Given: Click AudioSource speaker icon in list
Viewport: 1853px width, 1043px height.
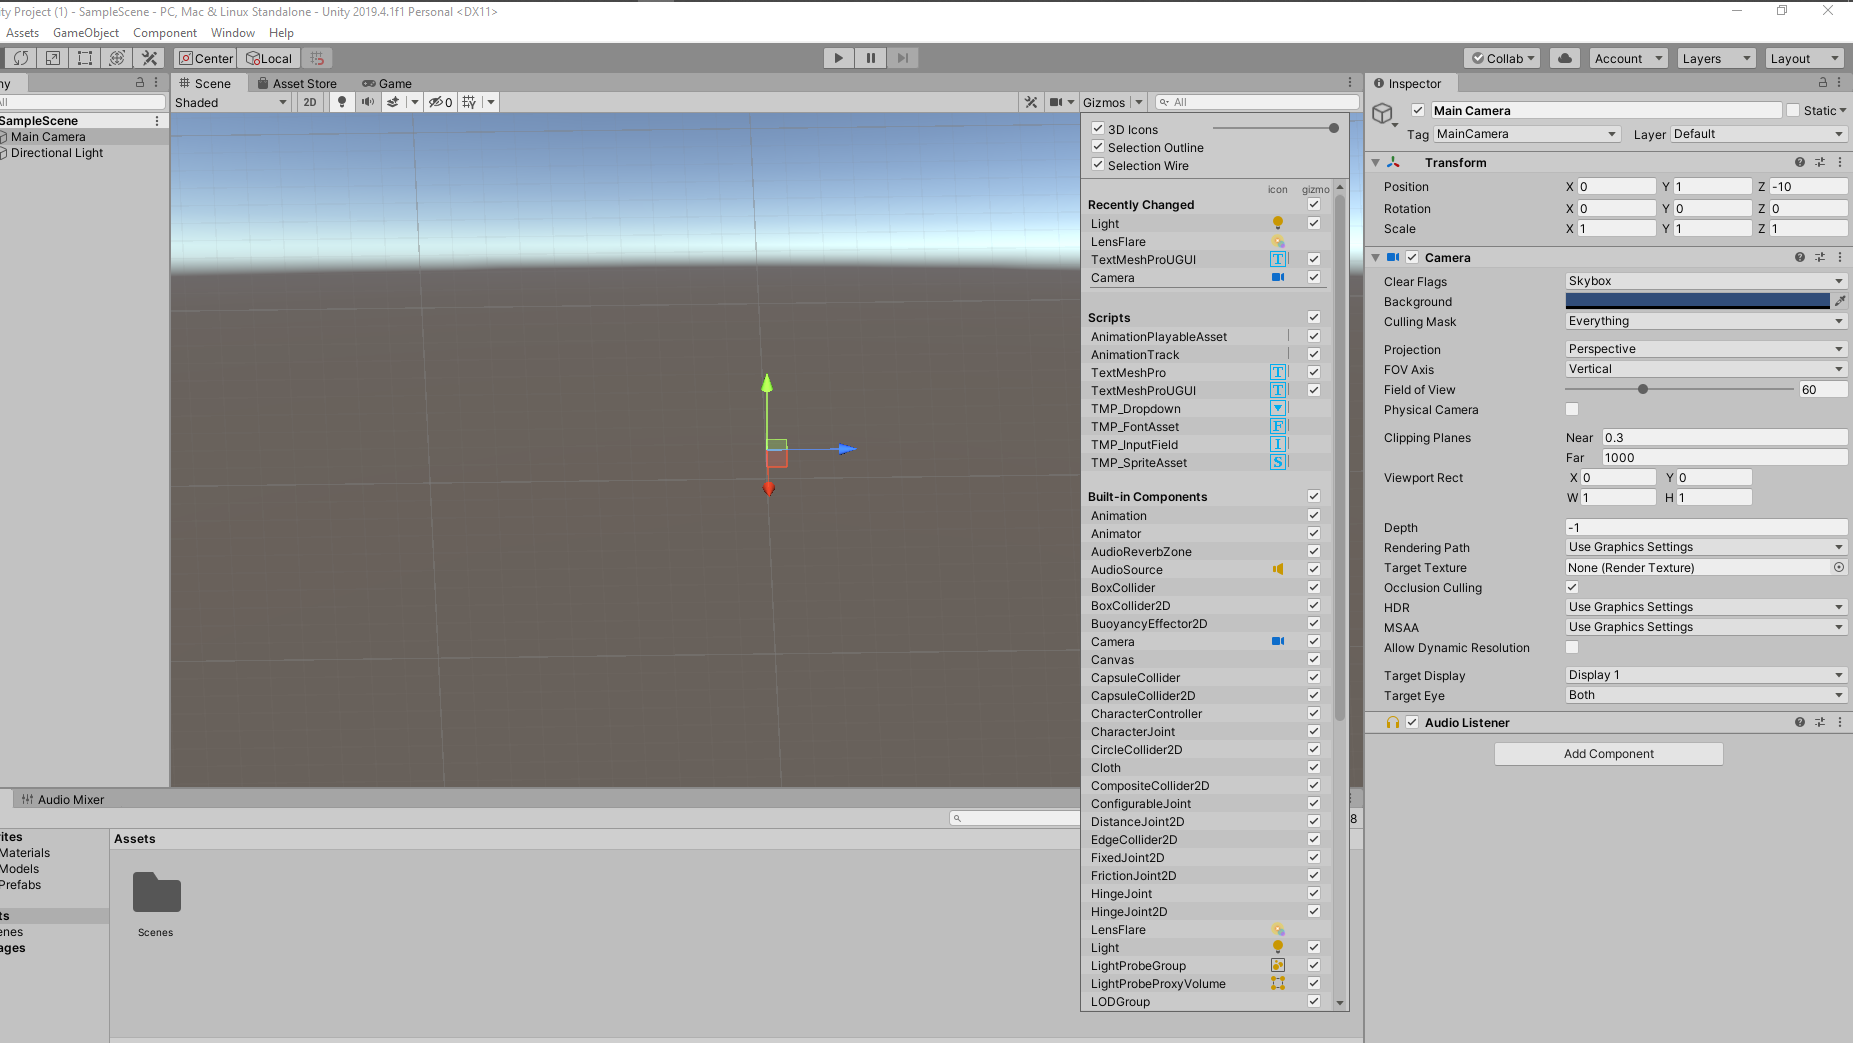Looking at the screenshot, I should point(1278,569).
